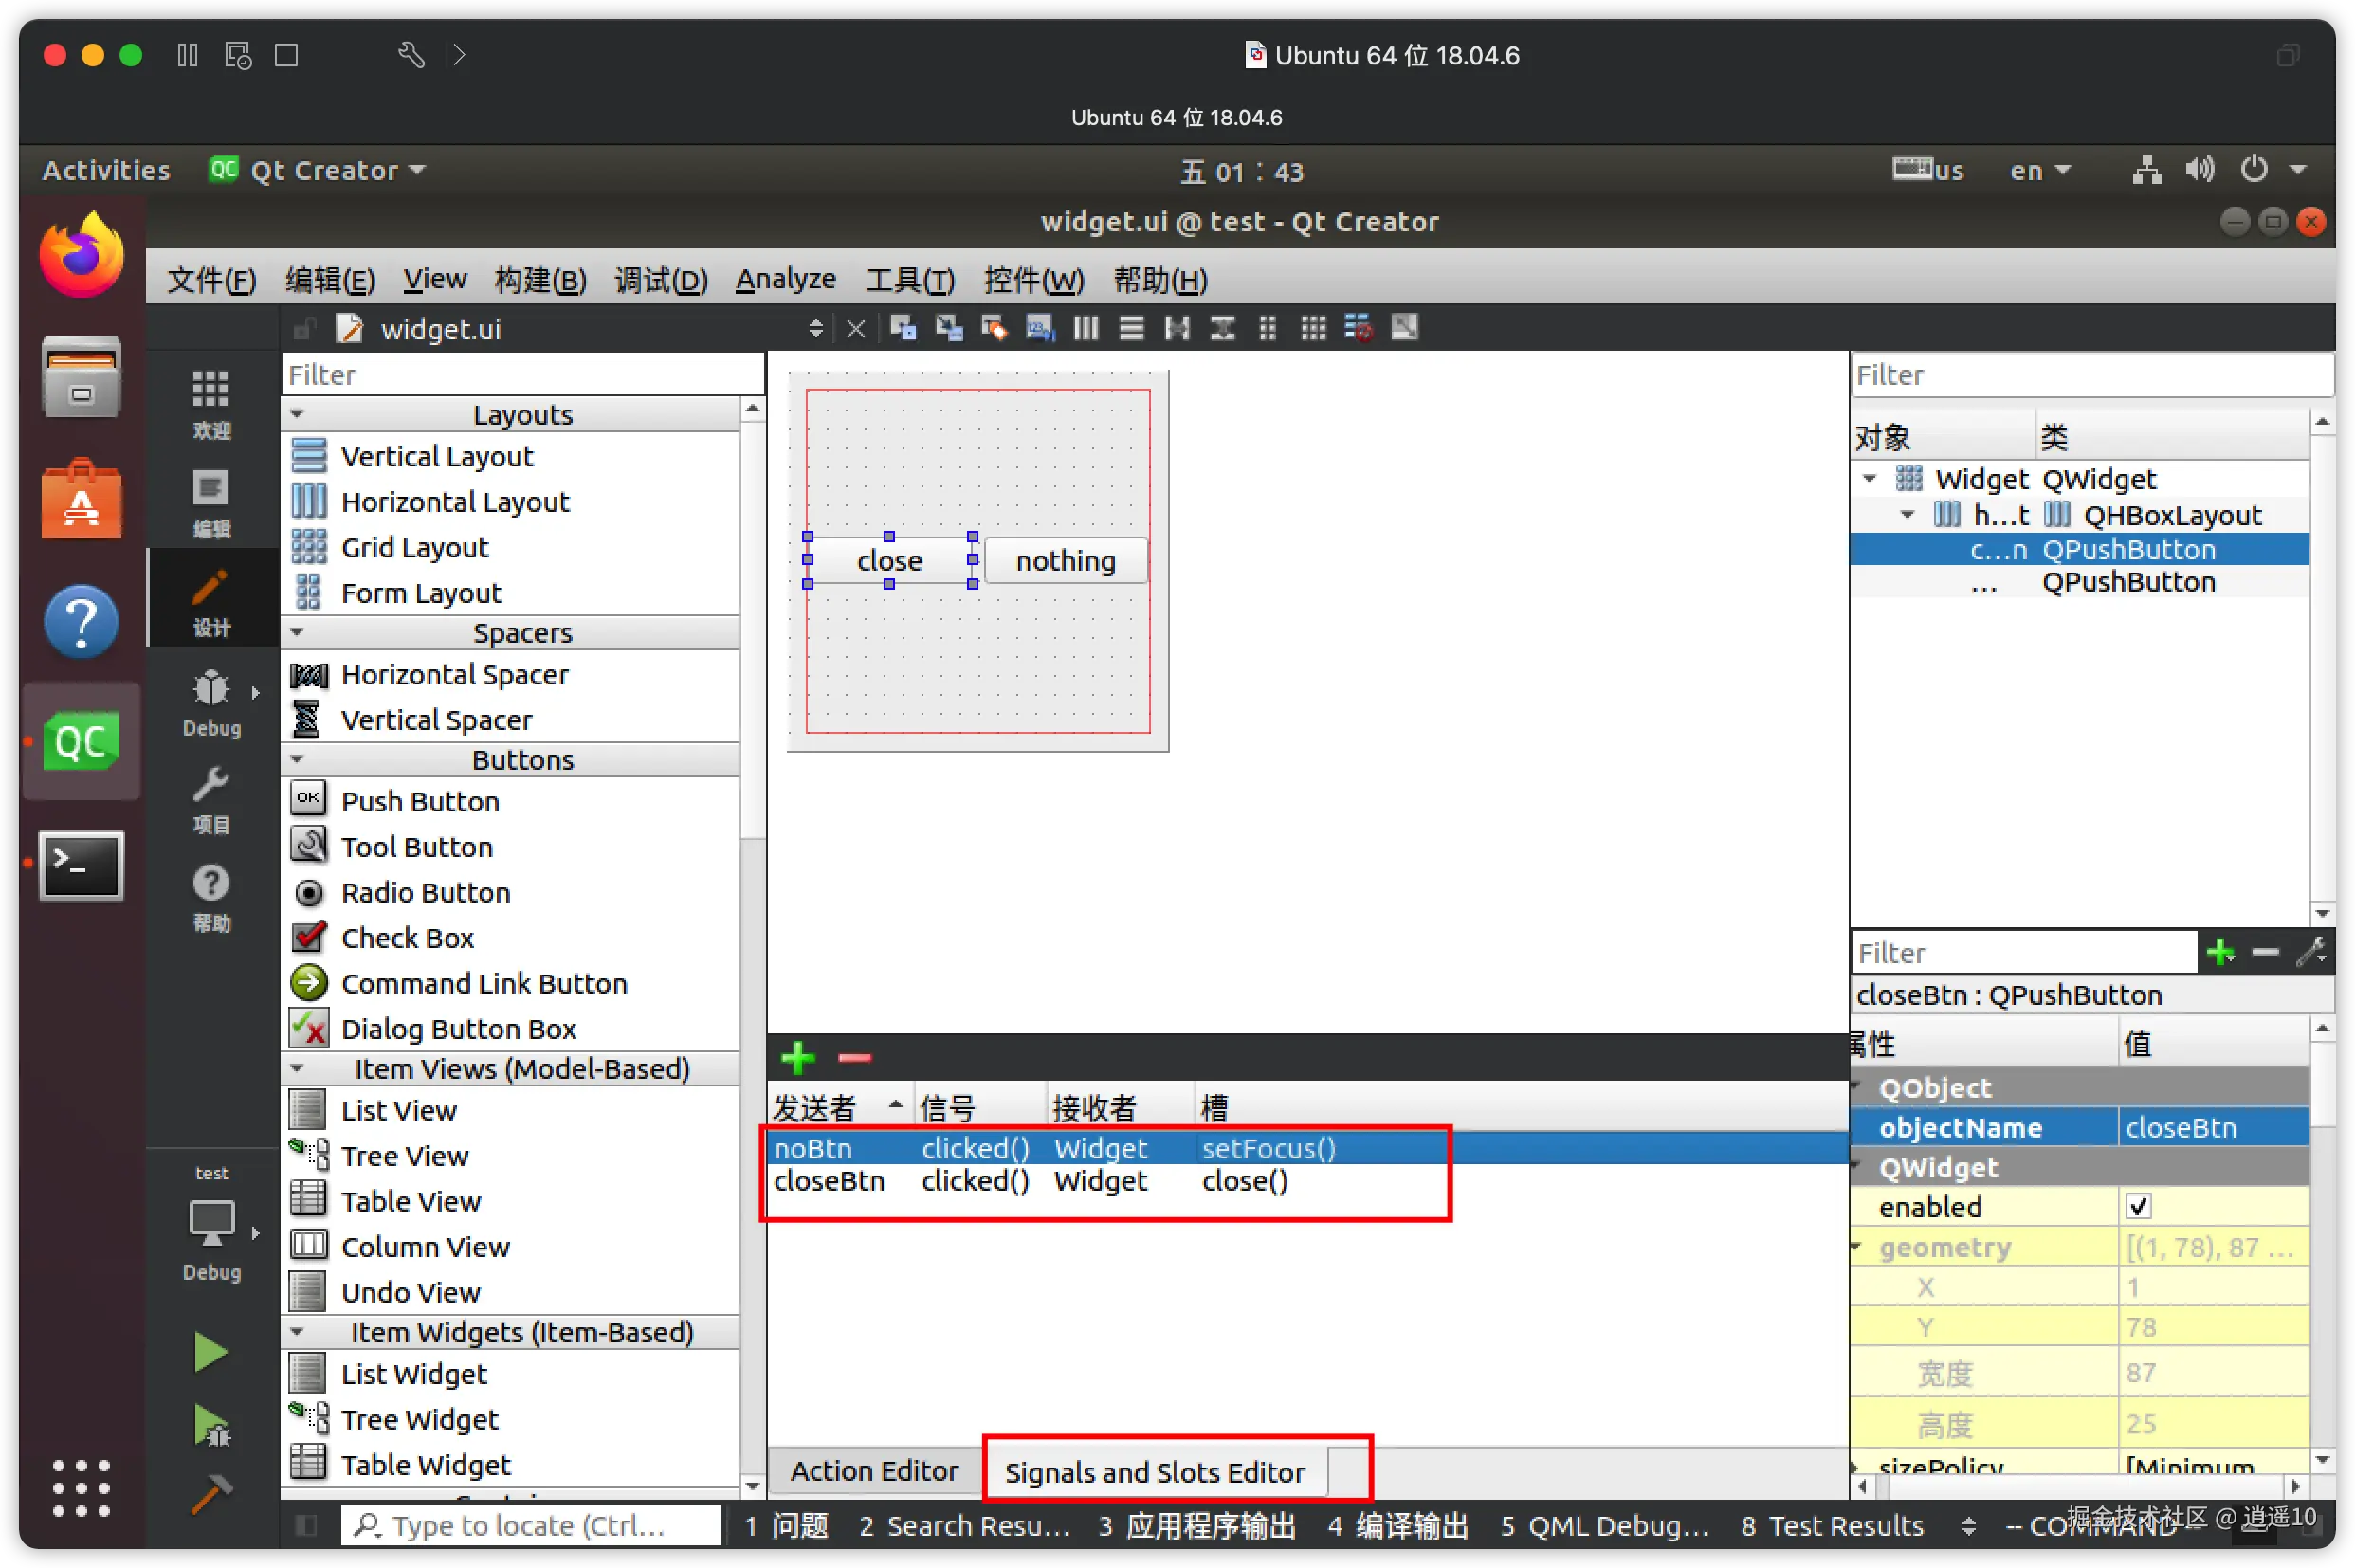Image resolution: width=2355 pixels, height=1568 pixels.
Task: Click the nothing button on the form
Action: [1065, 561]
